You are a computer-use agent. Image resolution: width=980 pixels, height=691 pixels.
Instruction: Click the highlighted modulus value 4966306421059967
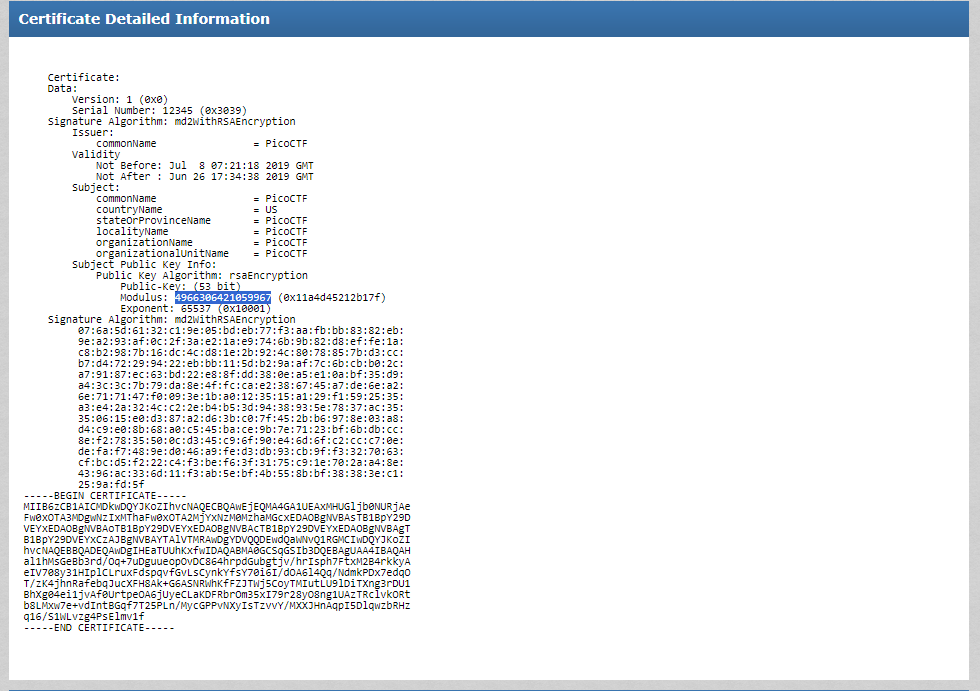tap(222, 297)
